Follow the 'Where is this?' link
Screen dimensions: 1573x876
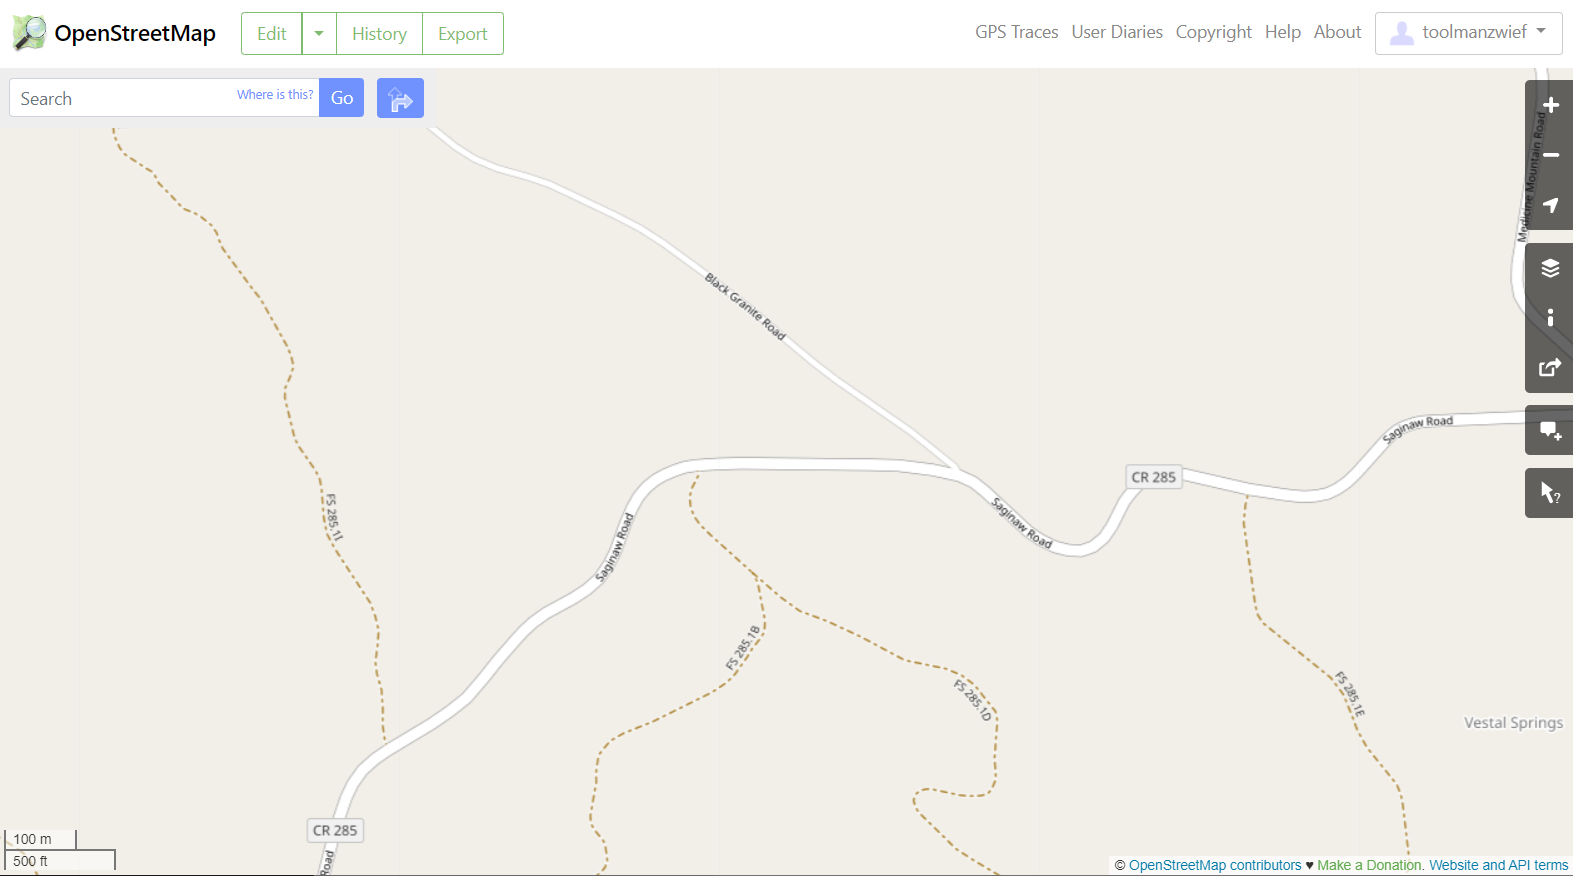tap(275, 95)
